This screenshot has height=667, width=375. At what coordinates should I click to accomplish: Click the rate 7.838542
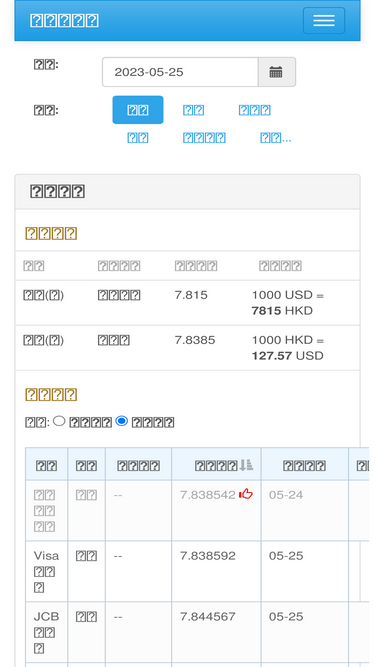207,495
